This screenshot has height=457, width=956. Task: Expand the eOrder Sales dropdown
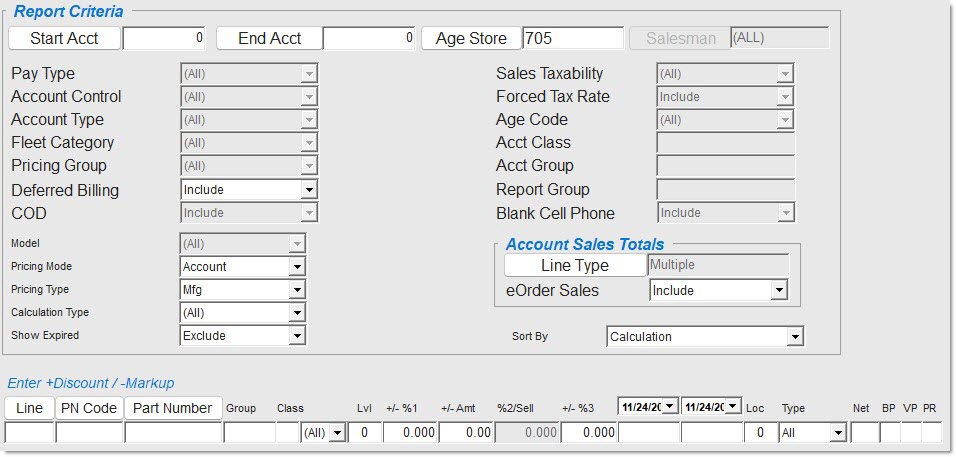point(779,291)
